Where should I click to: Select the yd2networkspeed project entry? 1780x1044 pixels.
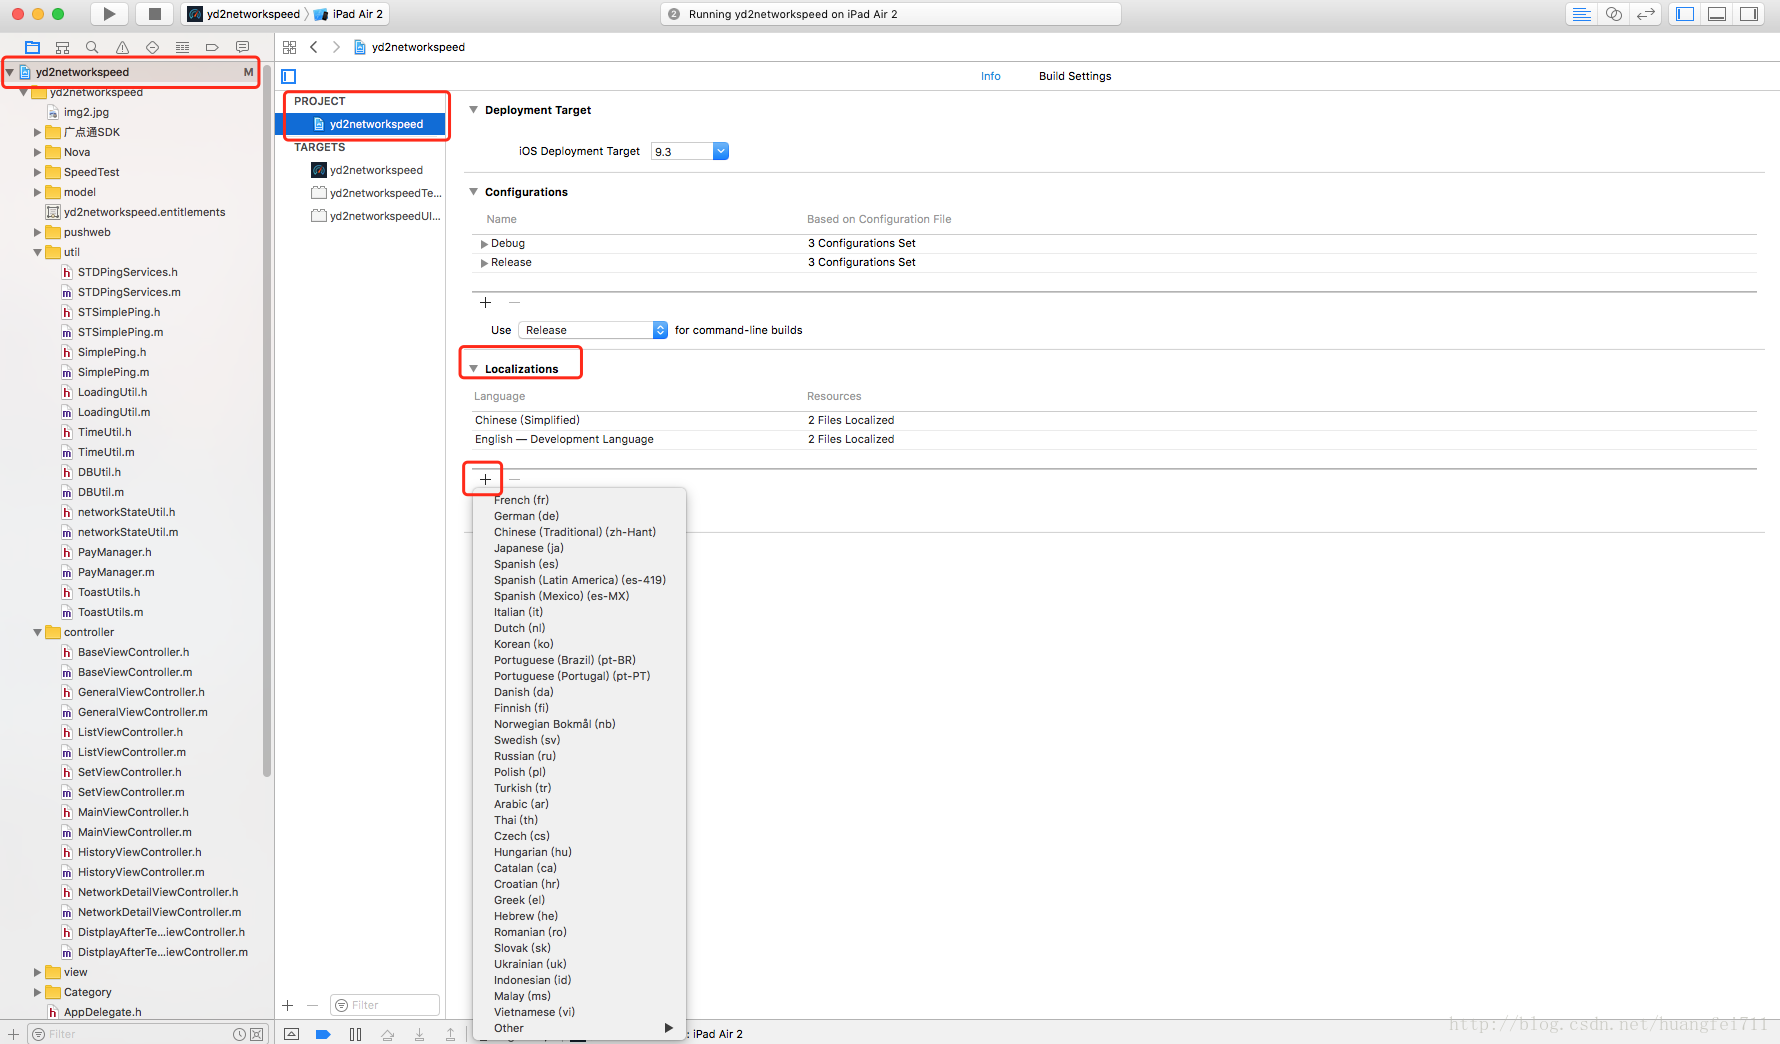[x=361, y=124]
